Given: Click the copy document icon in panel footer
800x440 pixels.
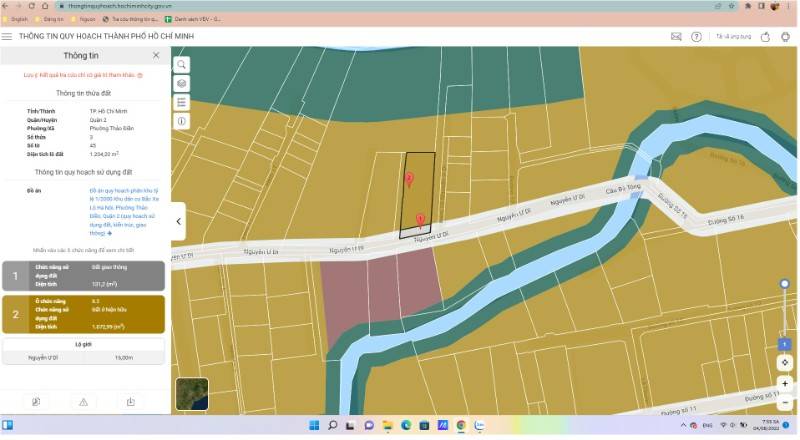Looking at the screenshot, I should (36, 402).
